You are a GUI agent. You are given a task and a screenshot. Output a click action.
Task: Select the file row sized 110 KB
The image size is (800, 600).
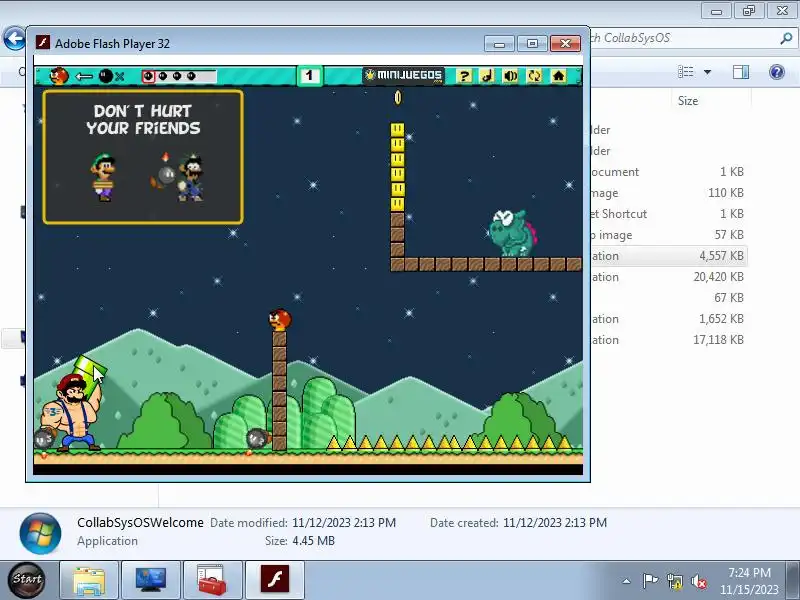click(x=668, y=193)
